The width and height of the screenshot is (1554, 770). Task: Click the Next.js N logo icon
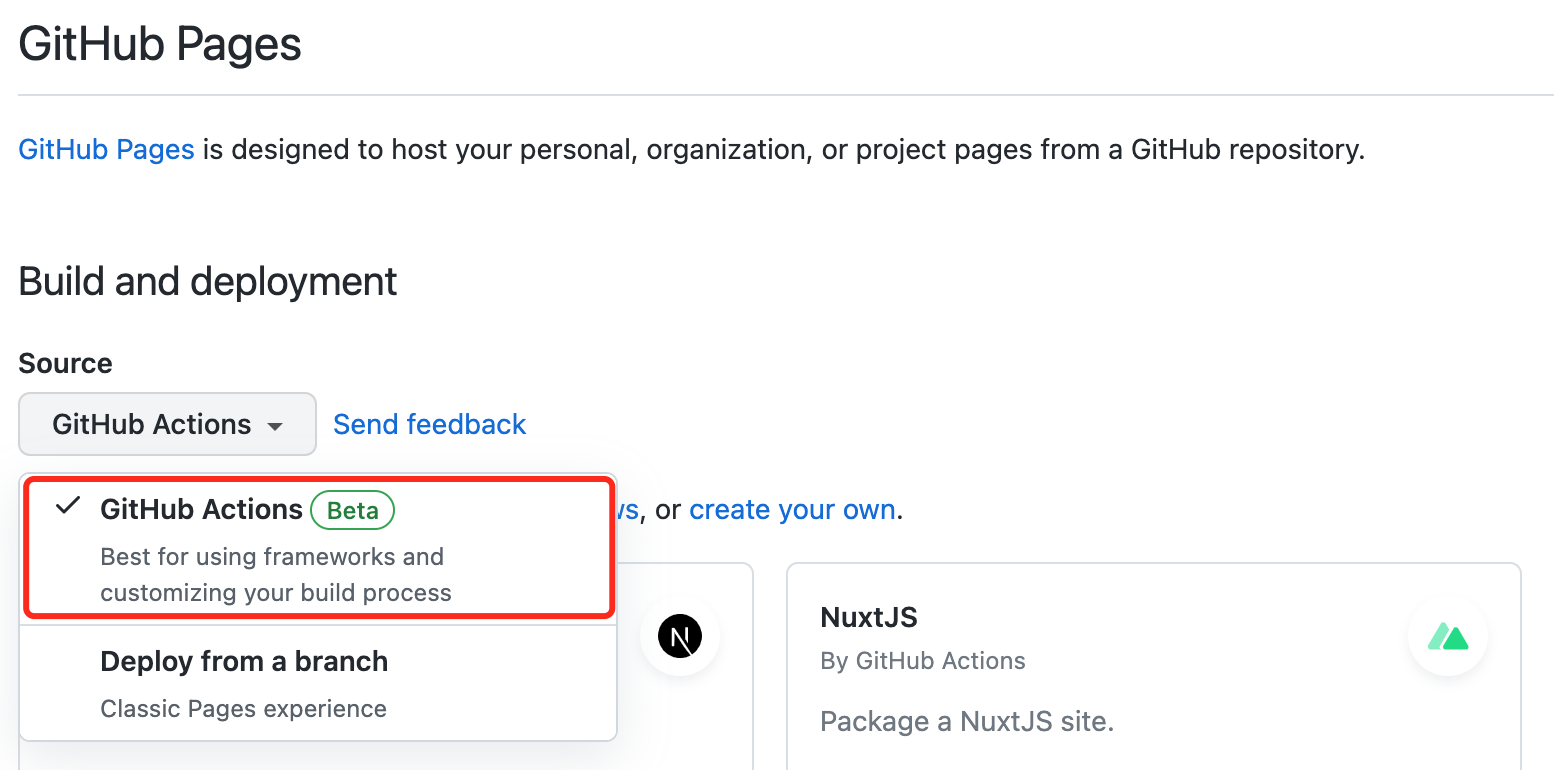click(x=680, y=636)
